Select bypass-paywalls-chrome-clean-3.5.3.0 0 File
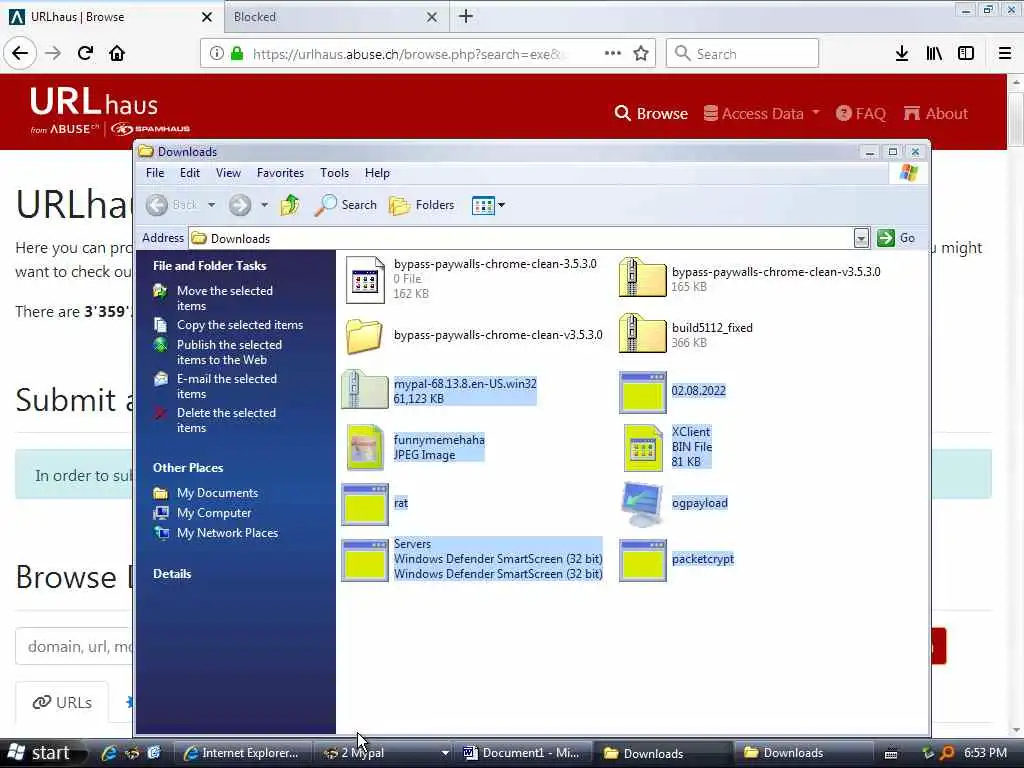The height and width of the screenshot is (768, 1024). tap(365, 280)
